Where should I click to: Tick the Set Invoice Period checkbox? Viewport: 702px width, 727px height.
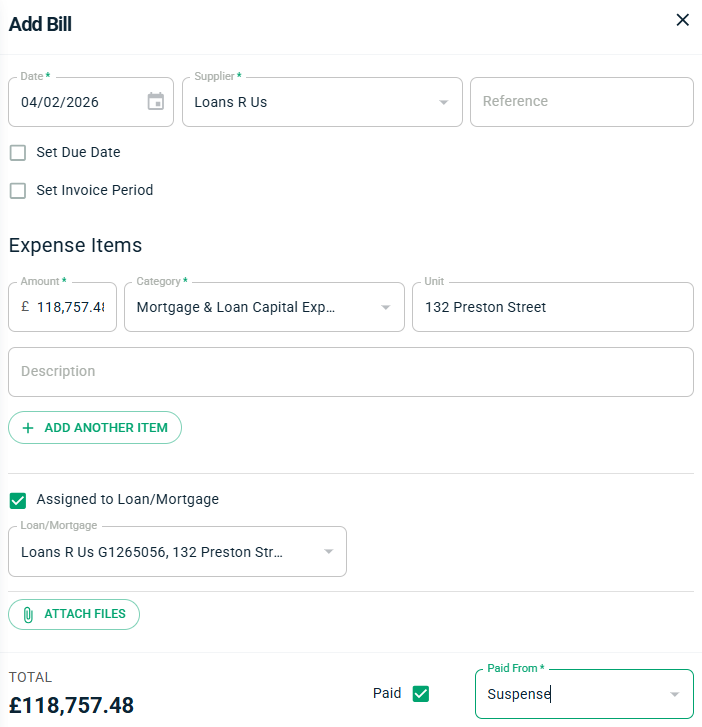pos(18,190)
